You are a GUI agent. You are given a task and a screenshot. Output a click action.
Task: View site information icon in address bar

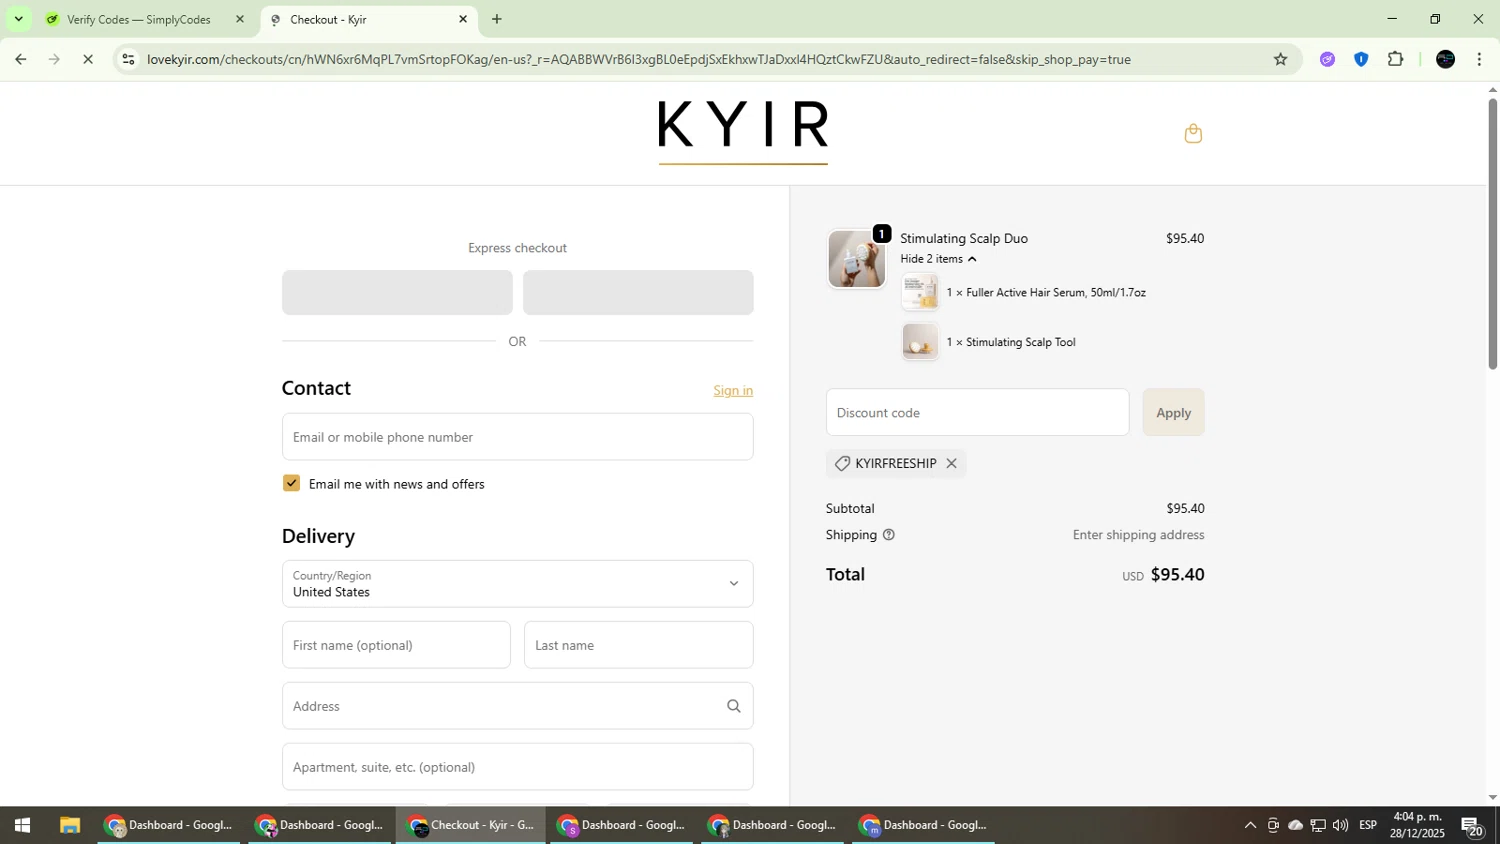tap(128, 59)
